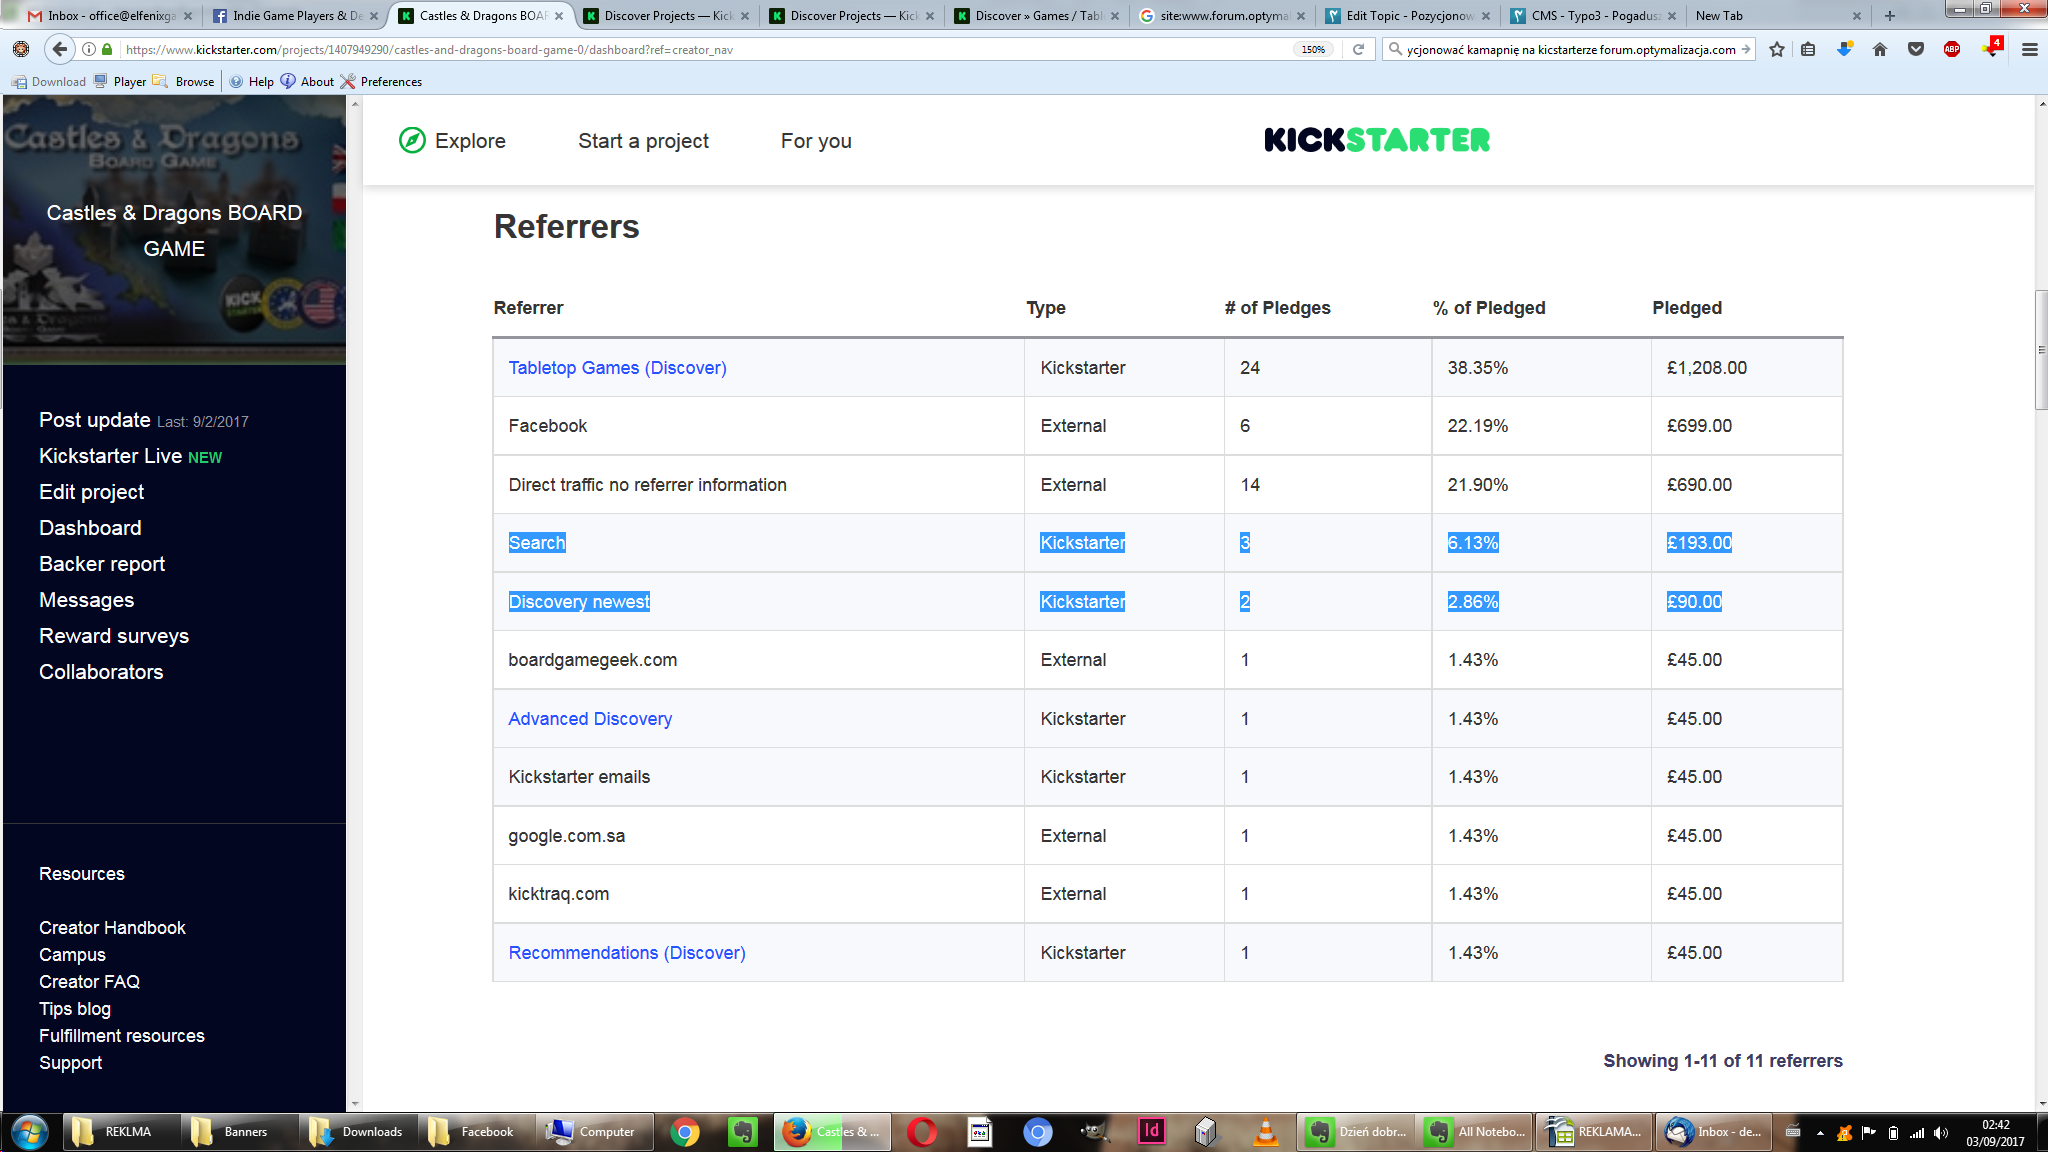This screenshot has height=1152, width=2048.
Task: Switch to the CMS - Typo3 tab
Action: coord(1594,16)
